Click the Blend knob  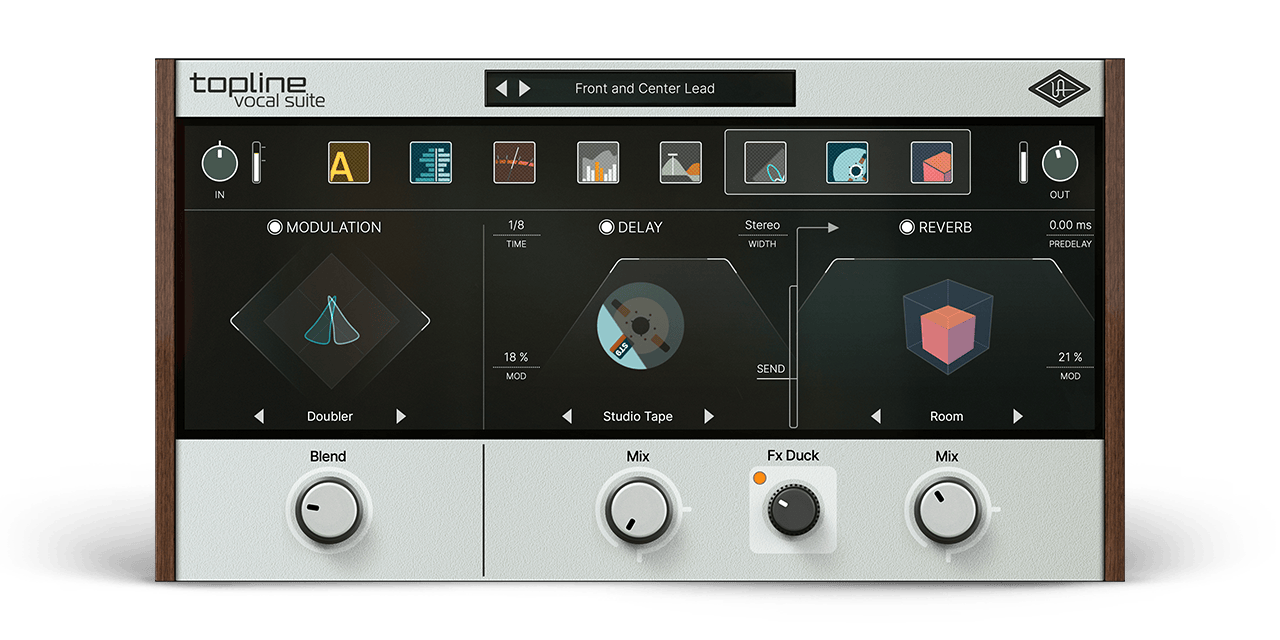328,510
